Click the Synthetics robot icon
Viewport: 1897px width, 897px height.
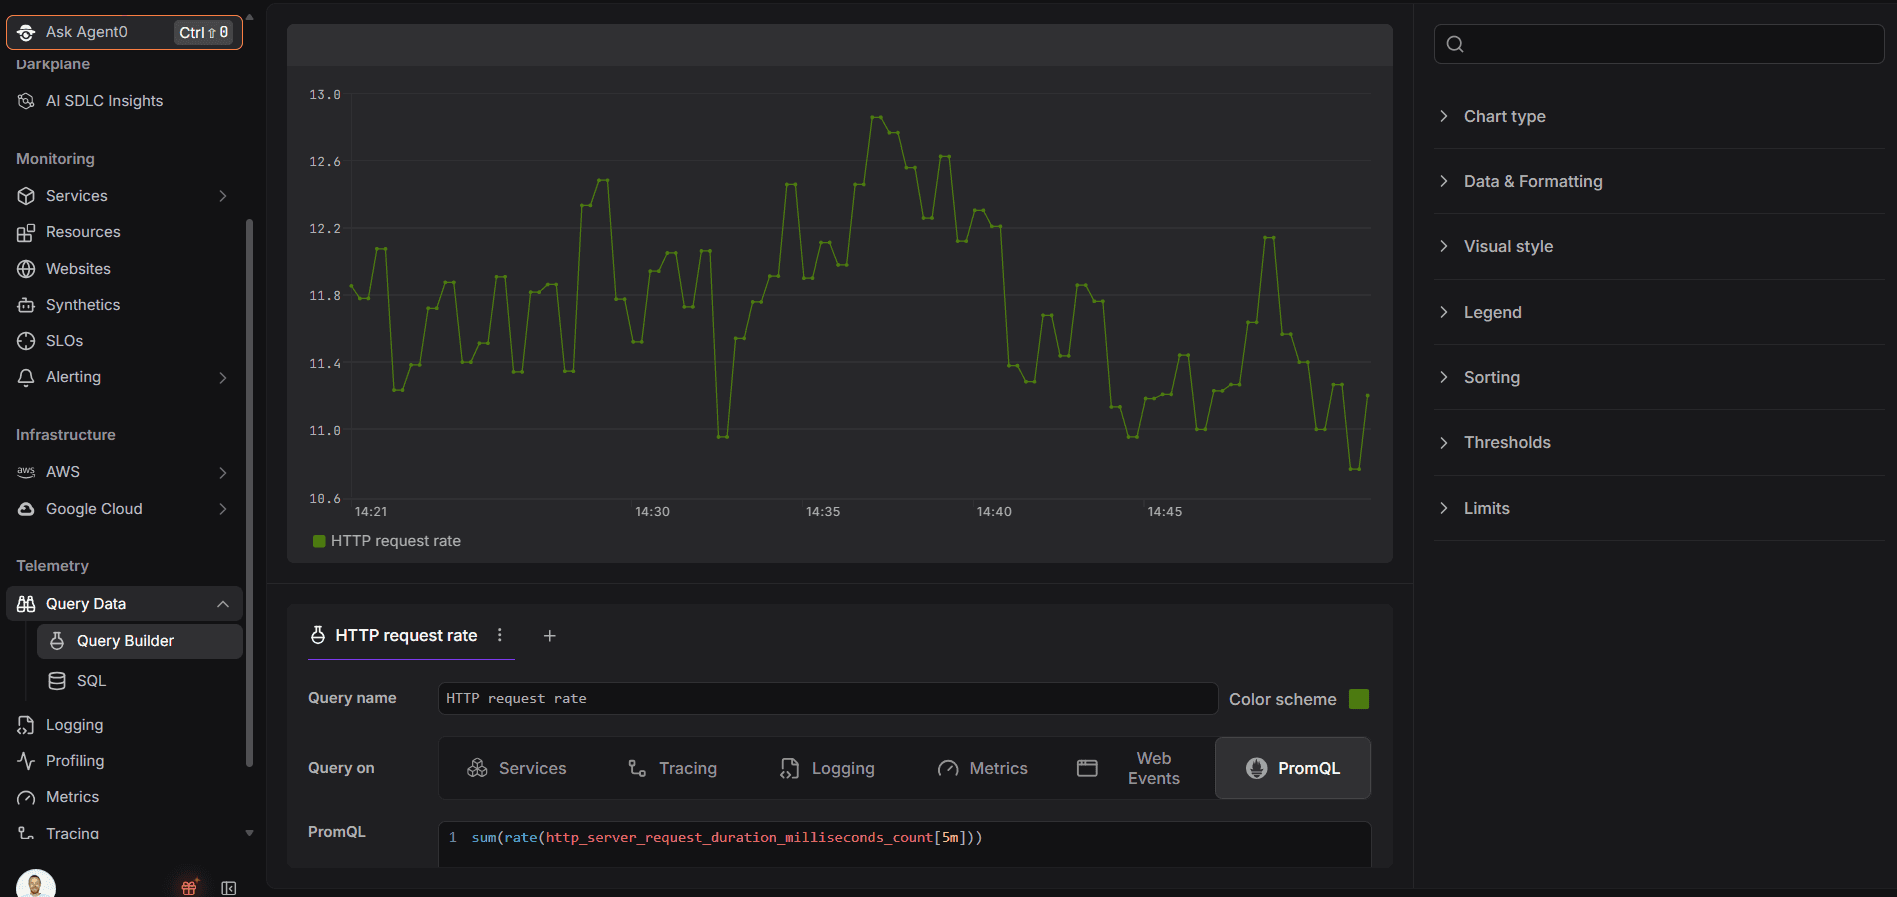pyautogui.click(x=26, y=305)
